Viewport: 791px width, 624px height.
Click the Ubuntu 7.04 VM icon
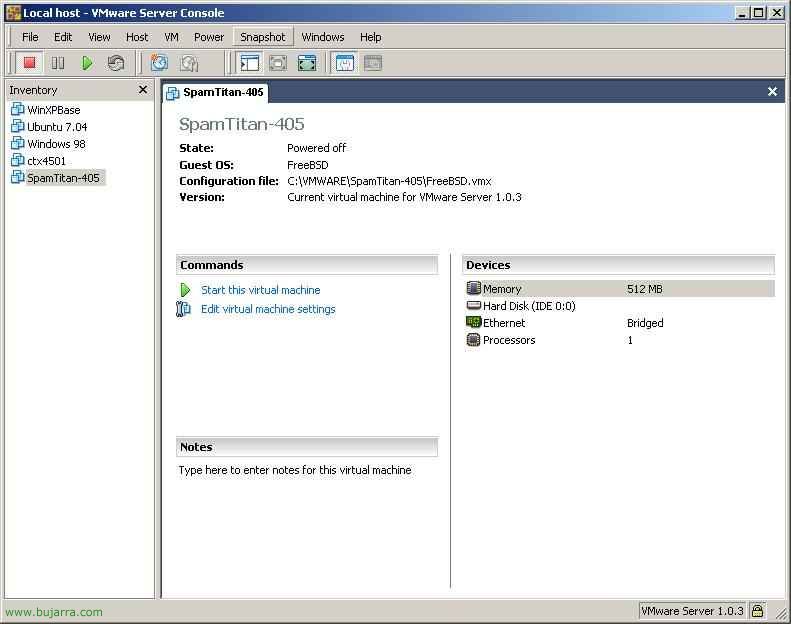18,126
